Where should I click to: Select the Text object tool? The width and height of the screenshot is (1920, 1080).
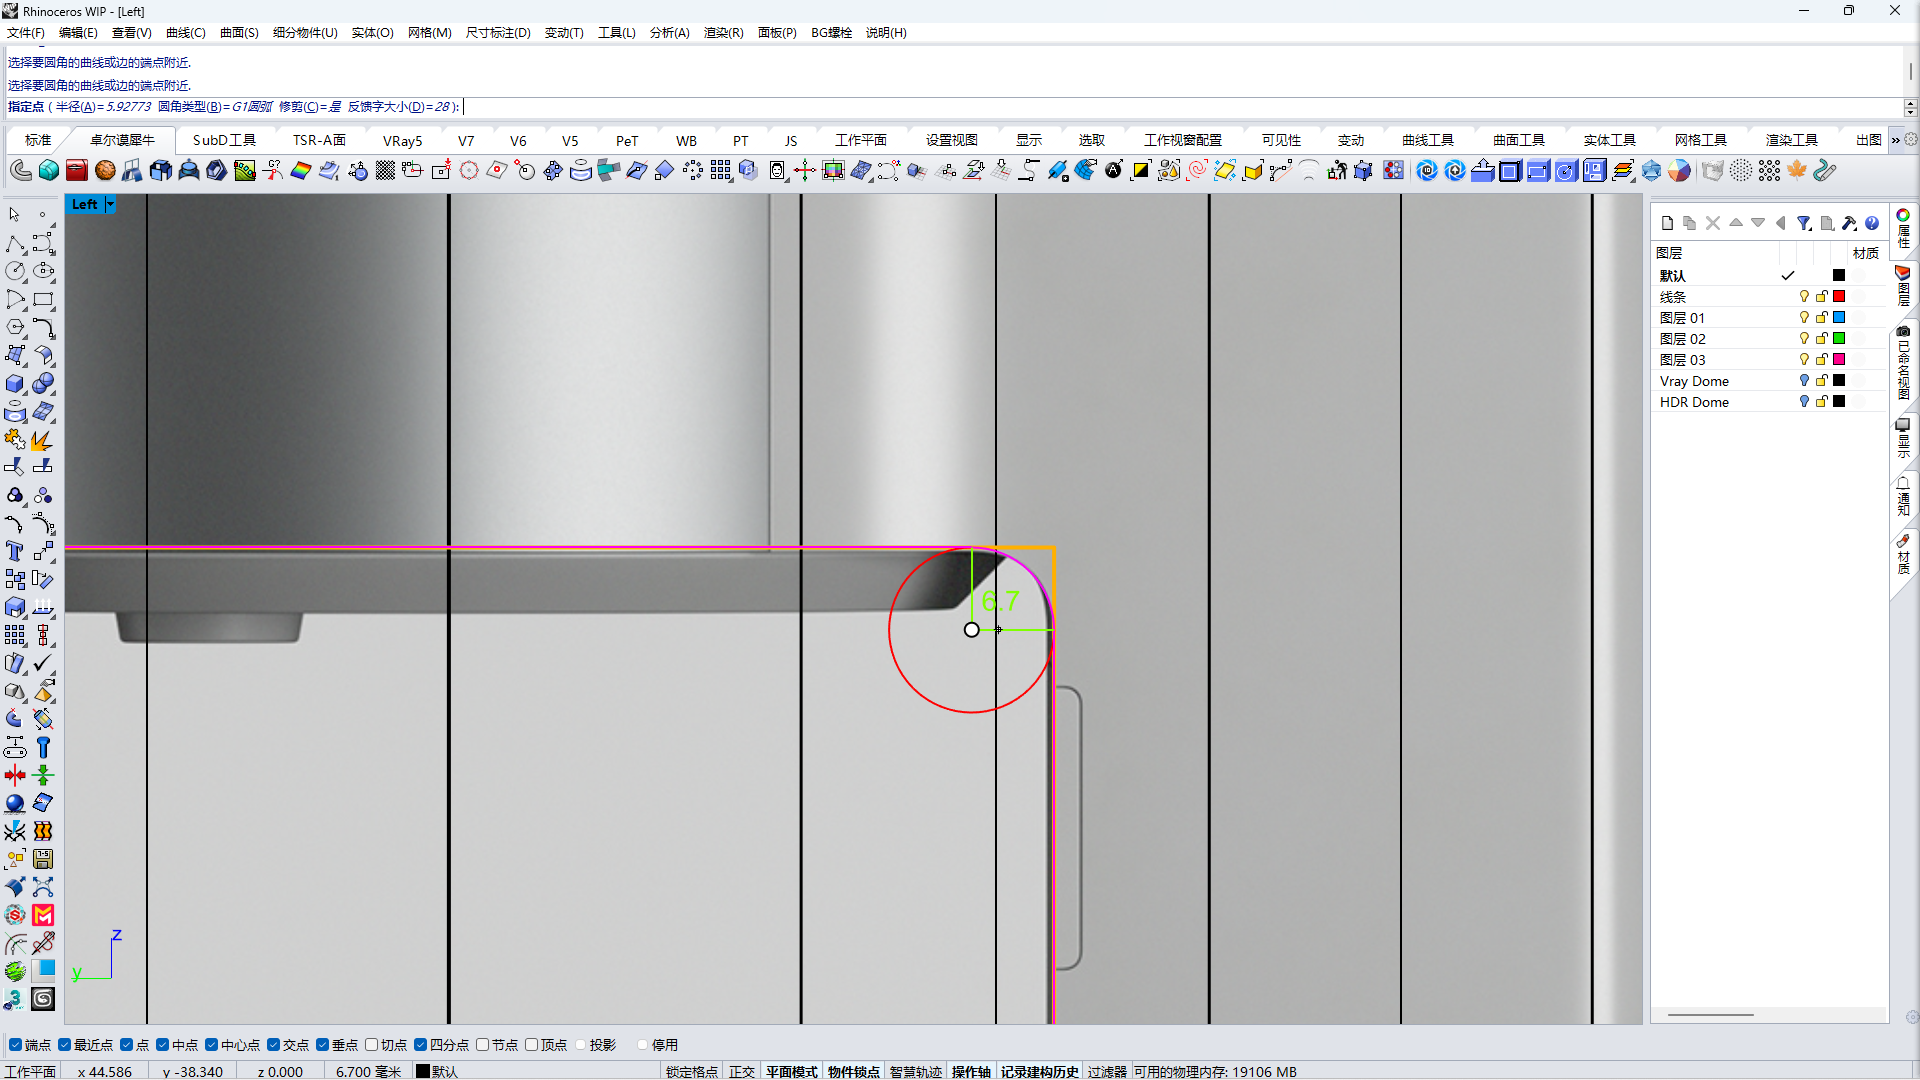[15, 551]
